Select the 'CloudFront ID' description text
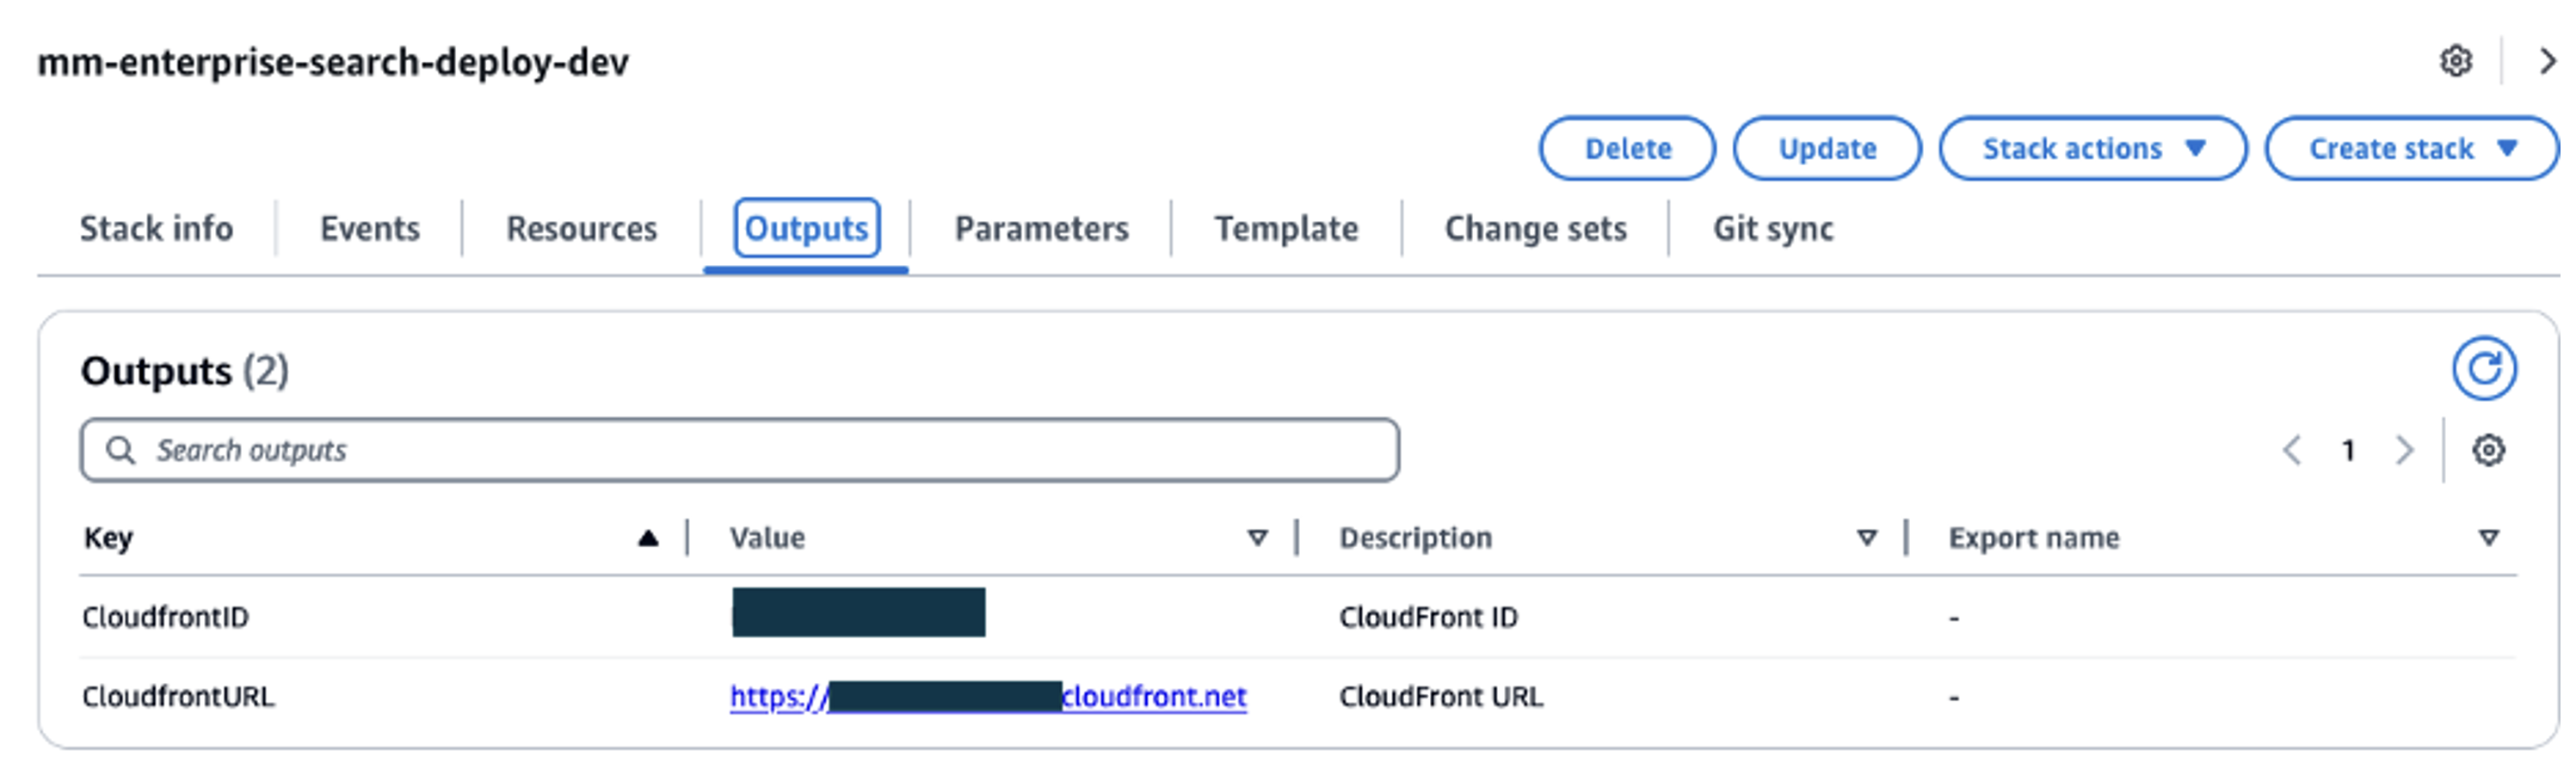The image size is (2576, 781). [1428, 618]
